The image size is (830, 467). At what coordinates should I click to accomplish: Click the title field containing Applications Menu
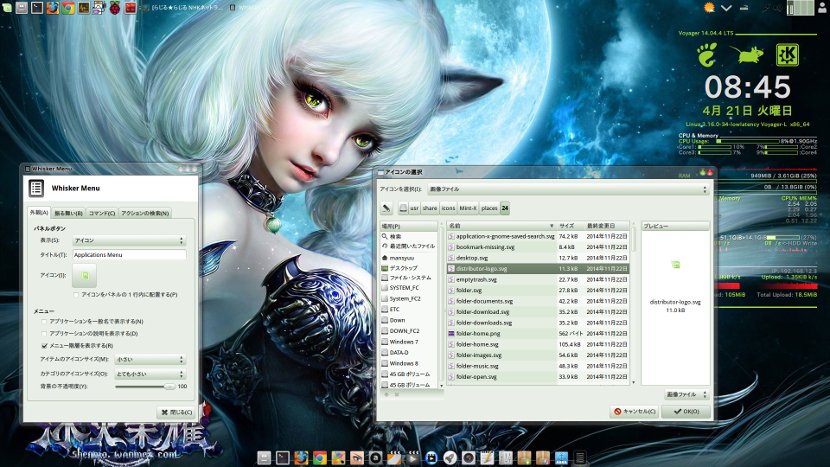(129, 255)
